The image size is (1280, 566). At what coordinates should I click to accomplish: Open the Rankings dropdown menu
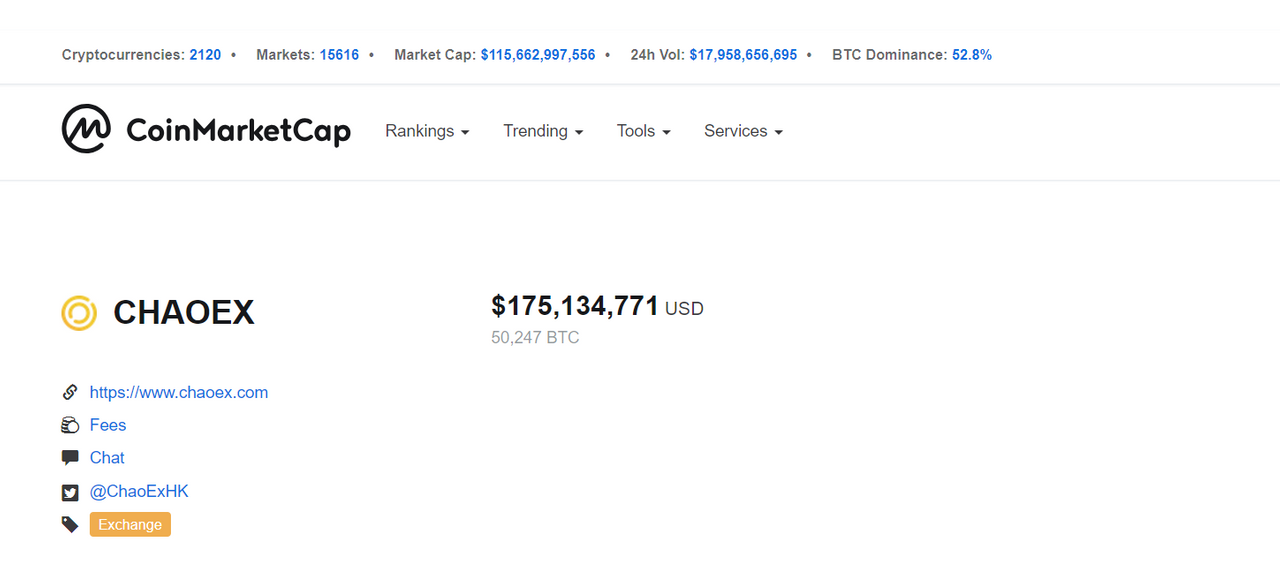(x=427, y=131)
